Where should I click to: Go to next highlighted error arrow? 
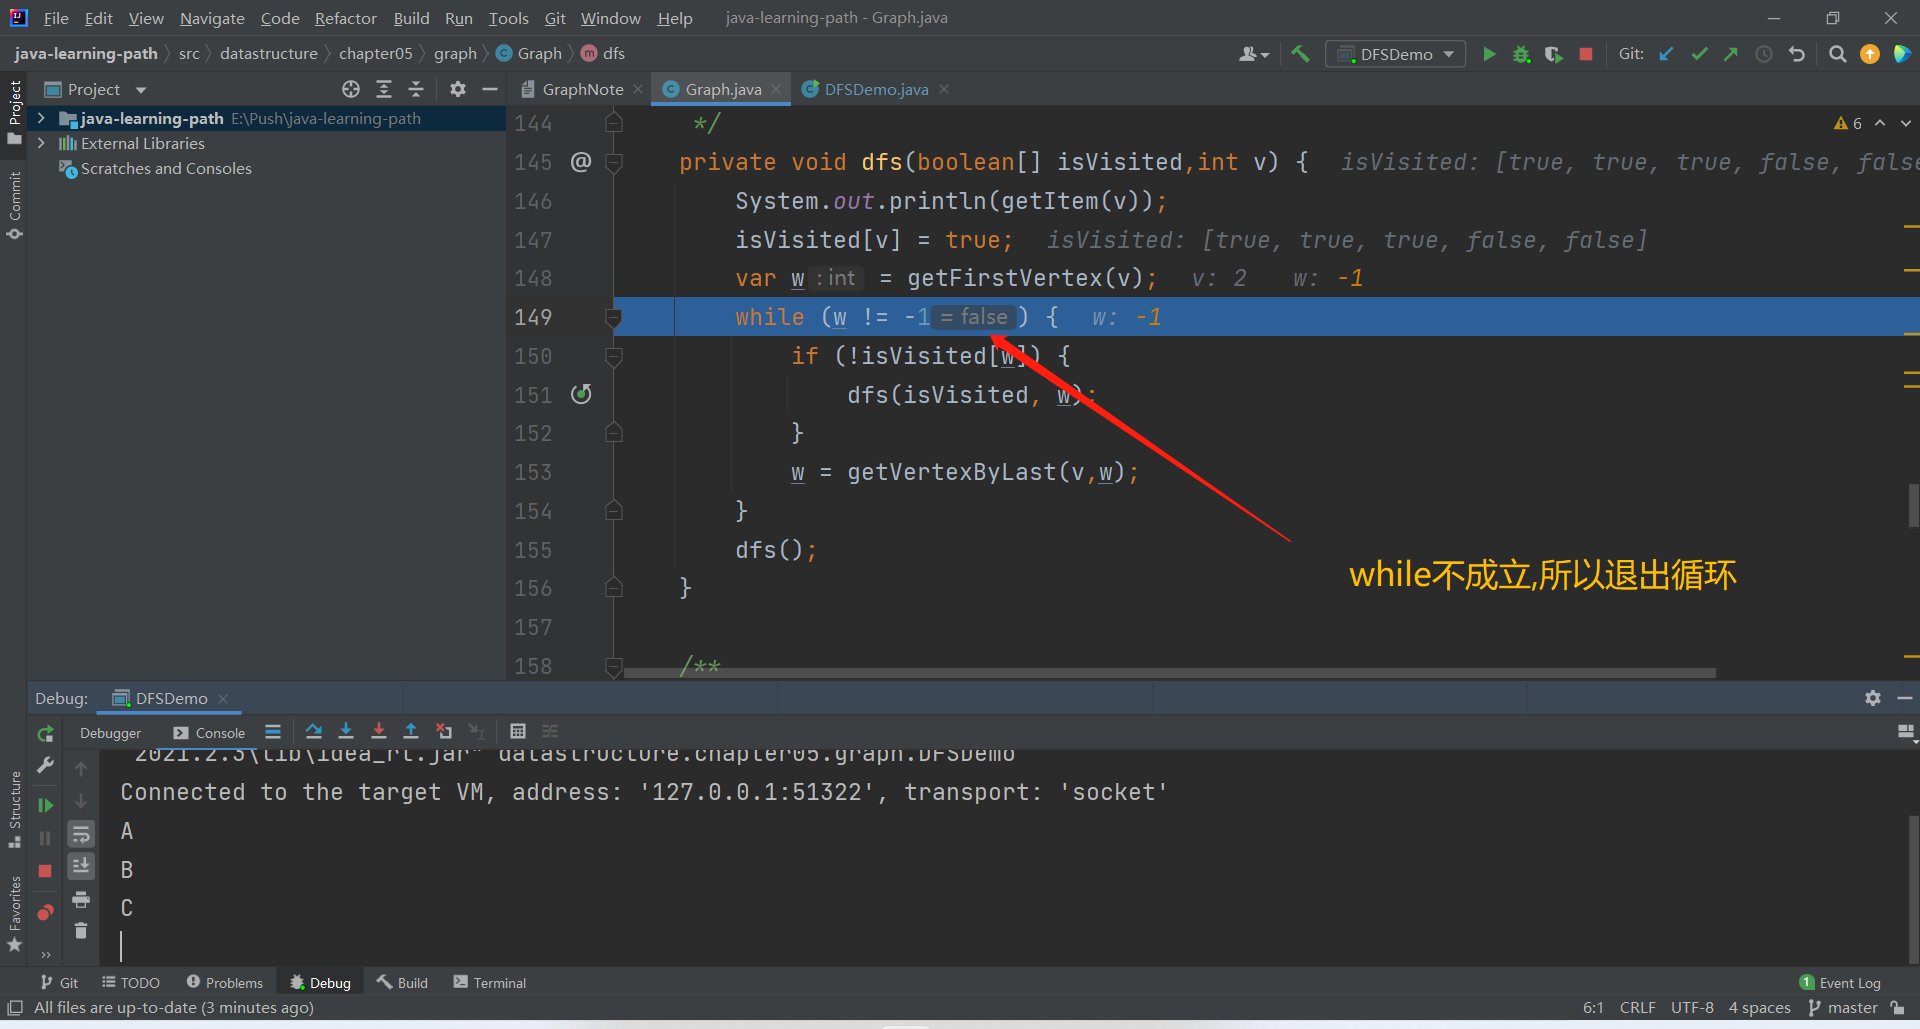(x=1905, y=123)
